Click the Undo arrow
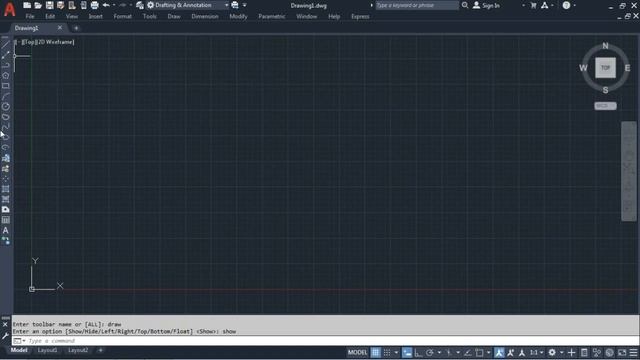This screenshot has width=640, height=360. point(106,5)
